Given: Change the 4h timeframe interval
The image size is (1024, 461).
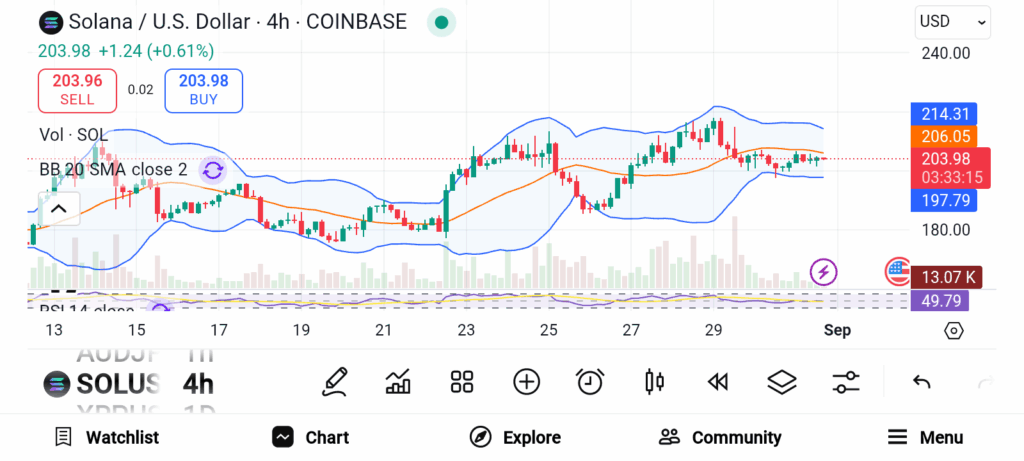Looking at the screenshot, I should click(198, 383).
